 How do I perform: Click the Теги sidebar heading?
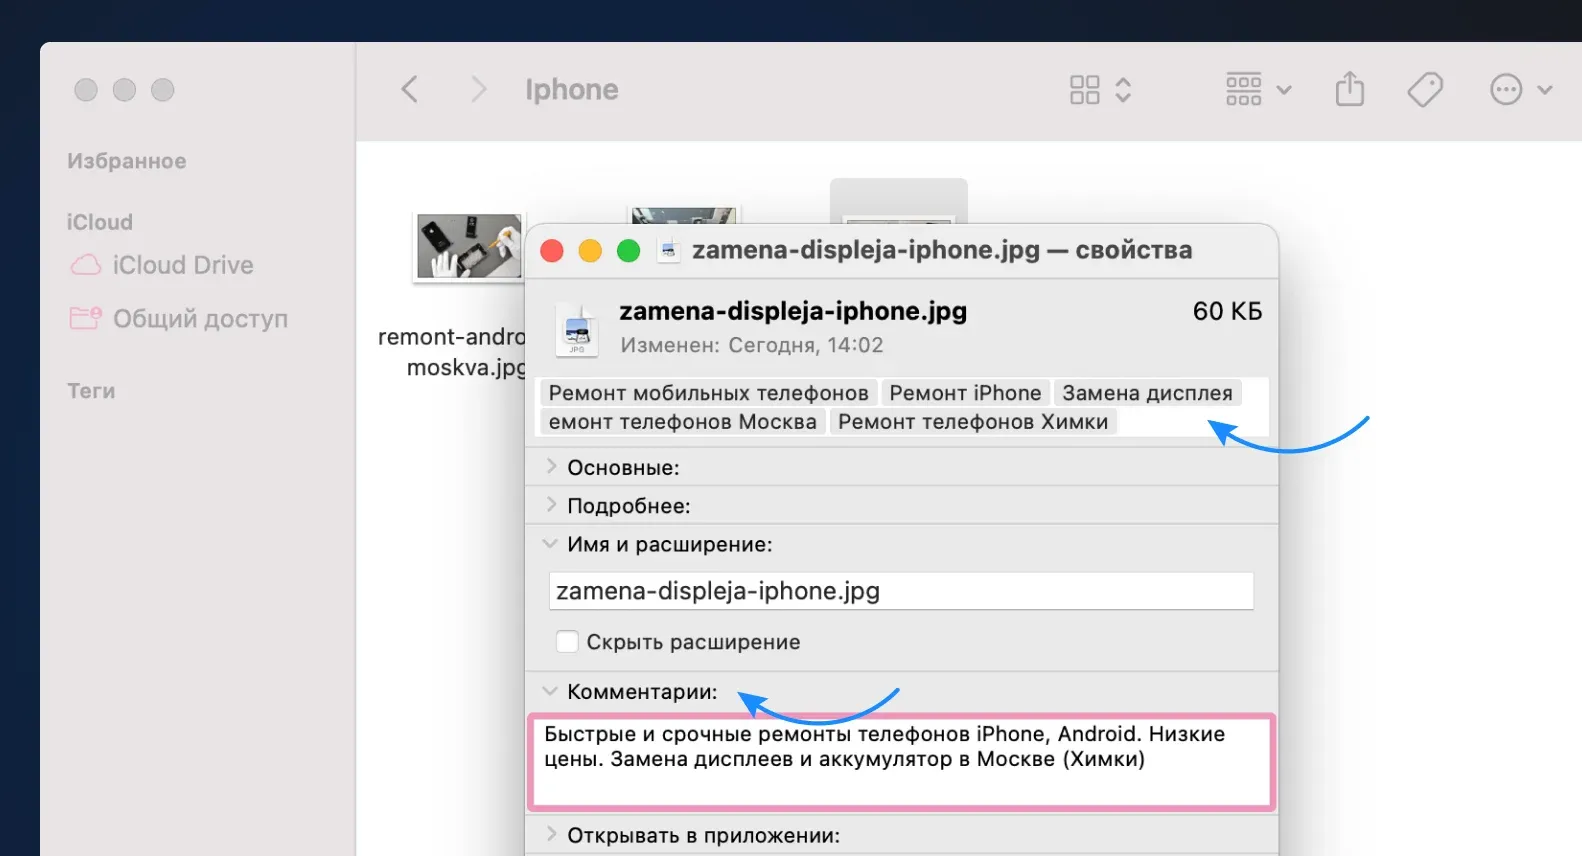91,391
